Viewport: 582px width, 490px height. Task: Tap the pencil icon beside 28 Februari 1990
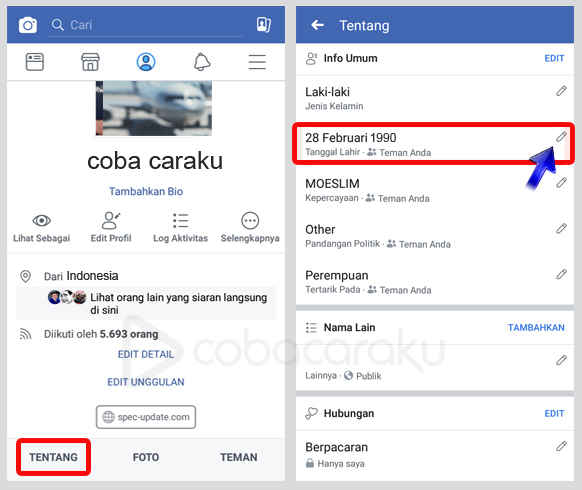(561, 137)
